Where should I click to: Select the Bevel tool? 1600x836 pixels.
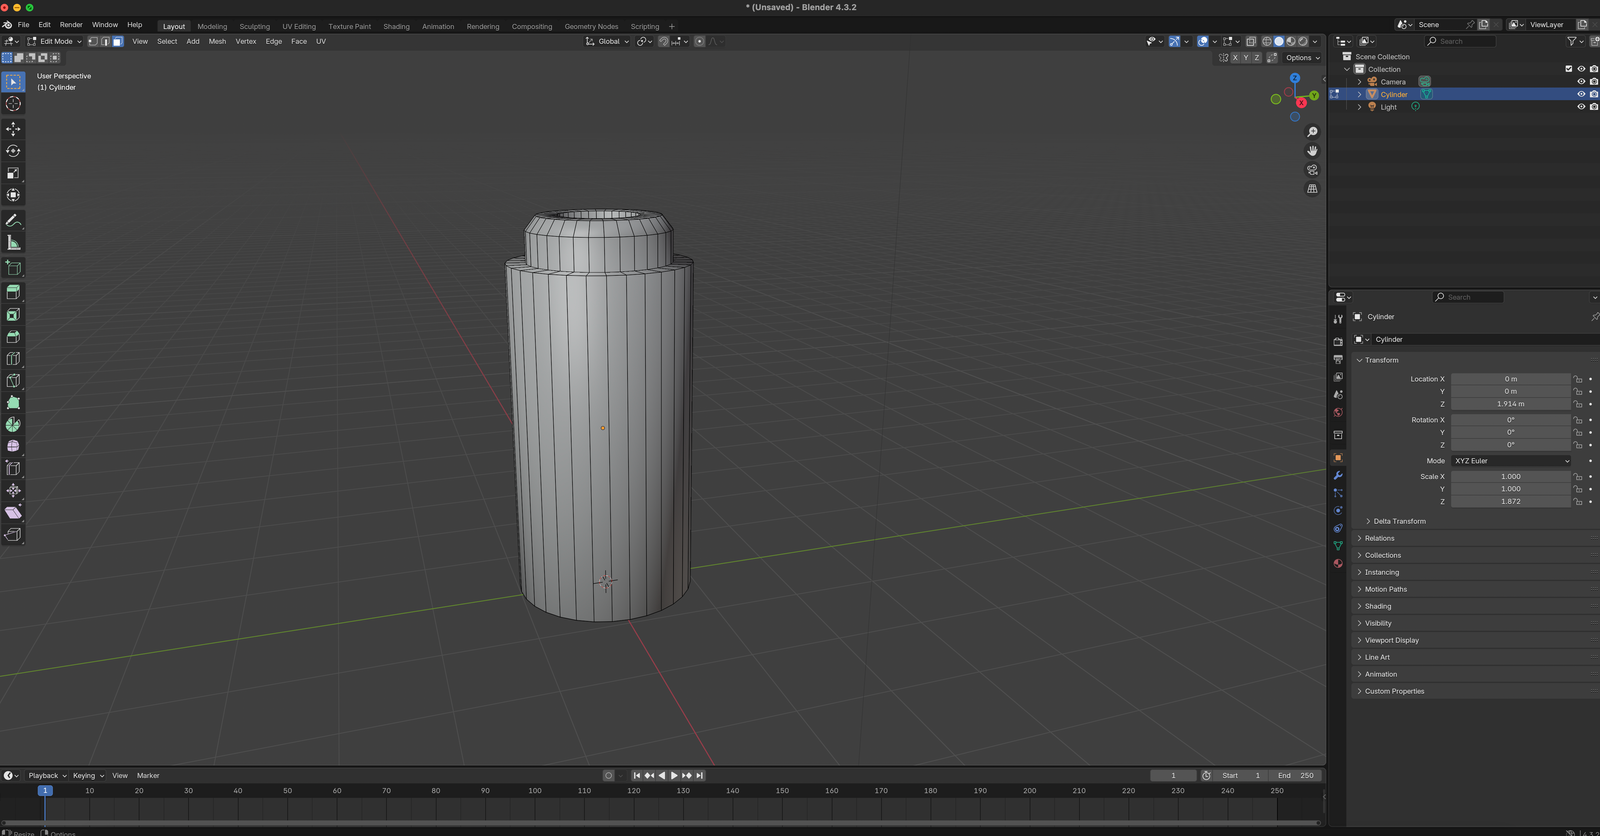(13, 336)
